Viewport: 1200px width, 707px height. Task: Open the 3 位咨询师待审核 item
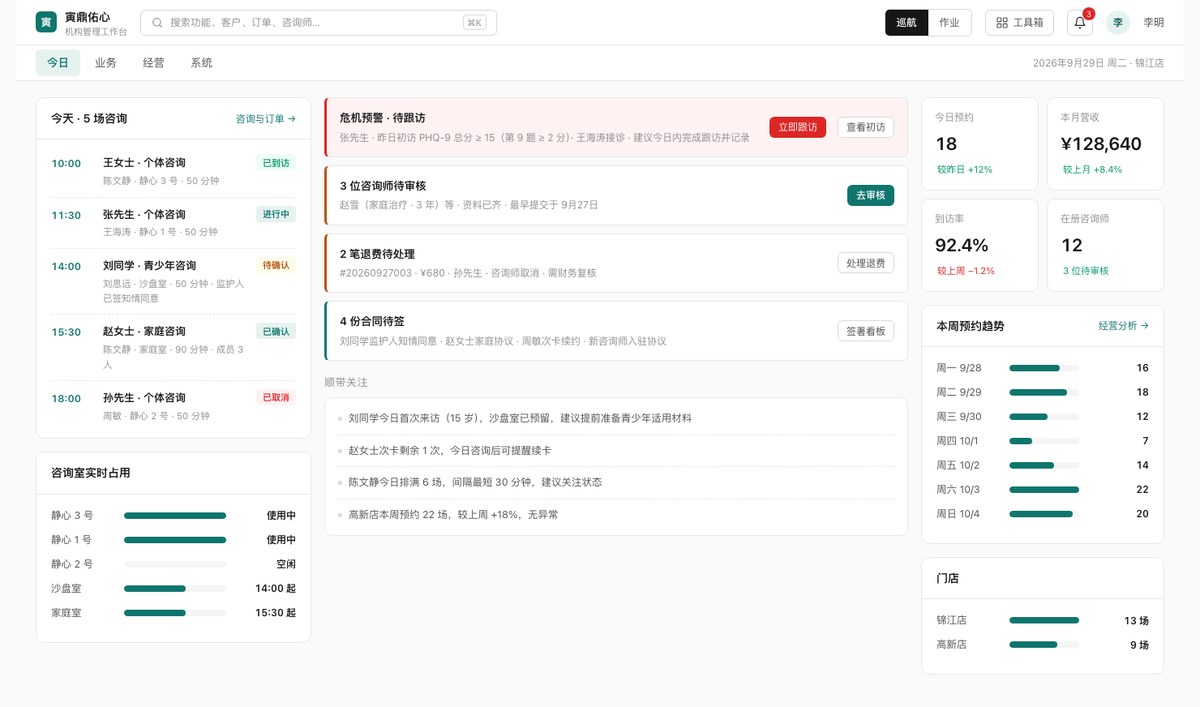click(616, 195)
